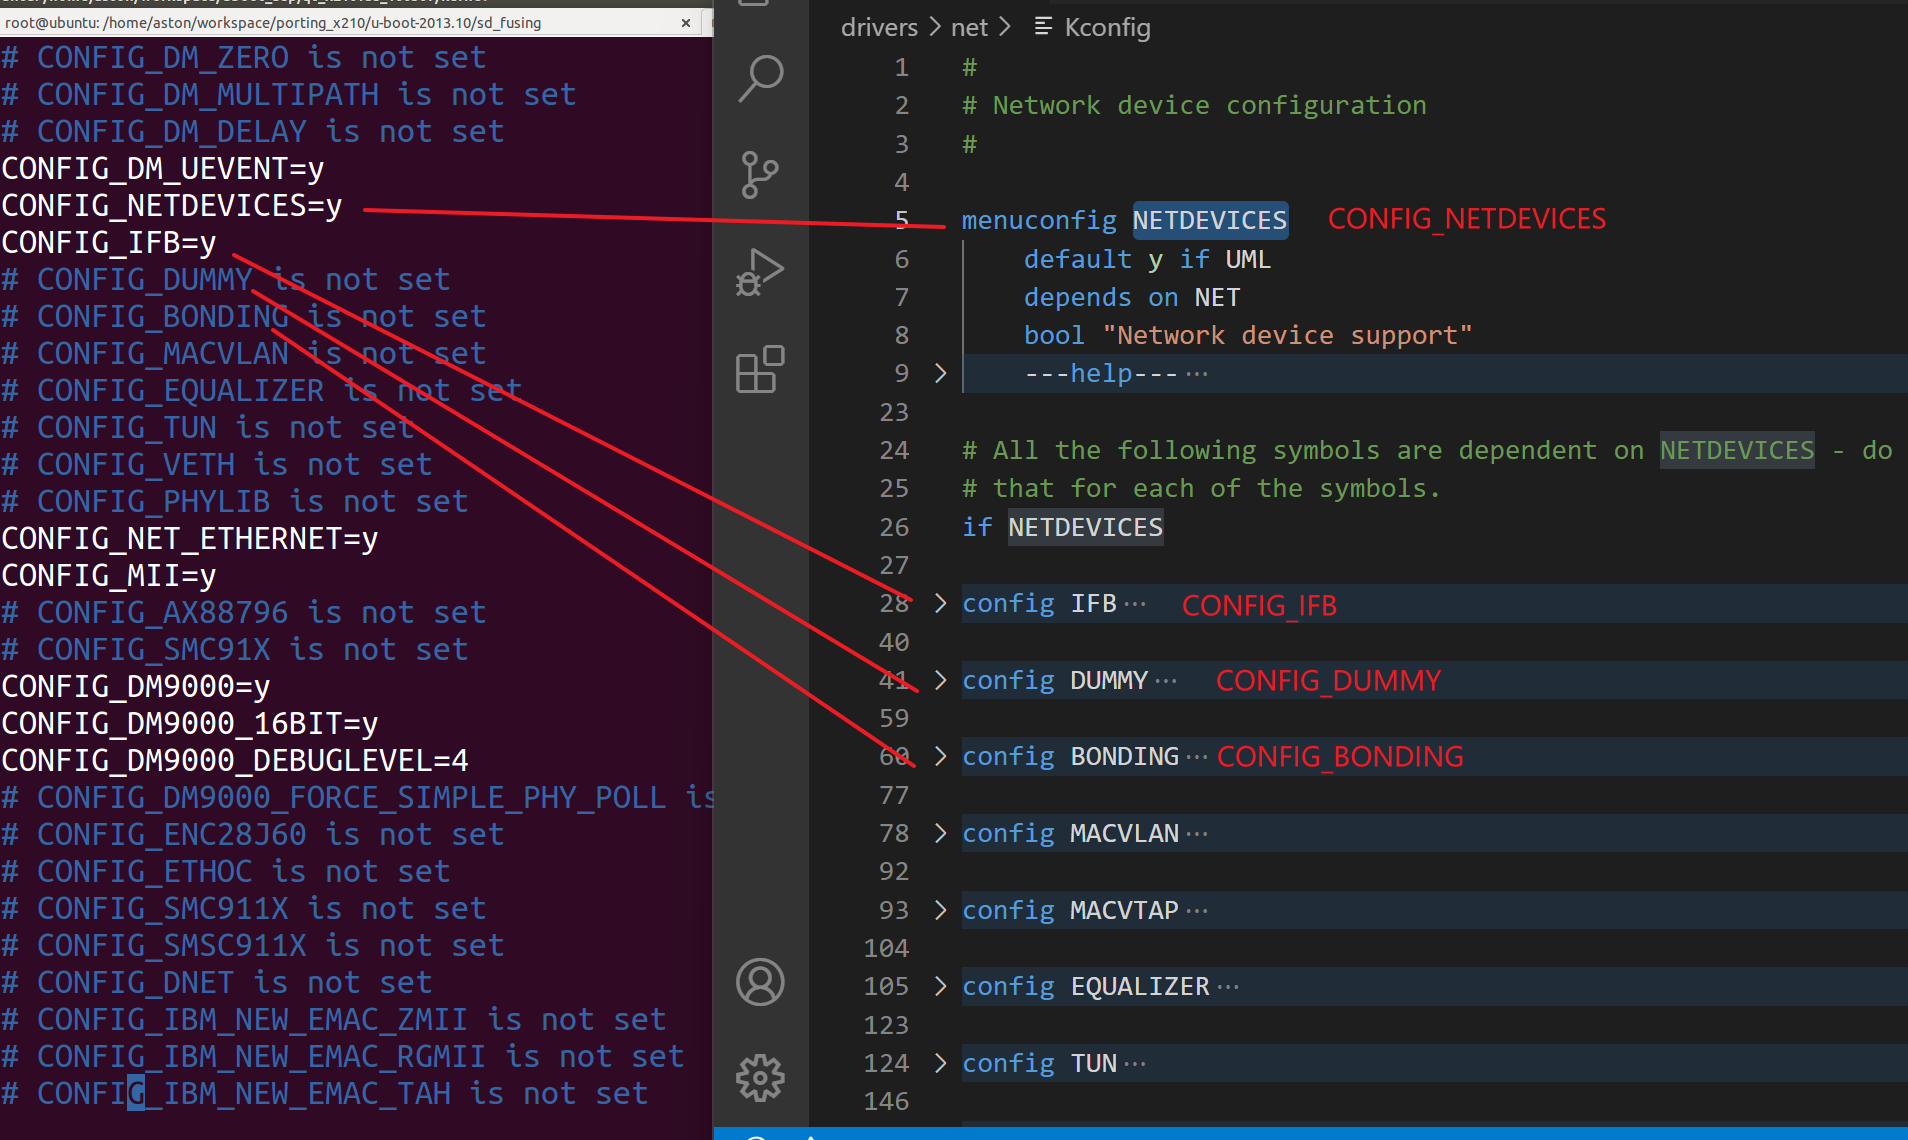Open the Source Control view

point(760,175)
